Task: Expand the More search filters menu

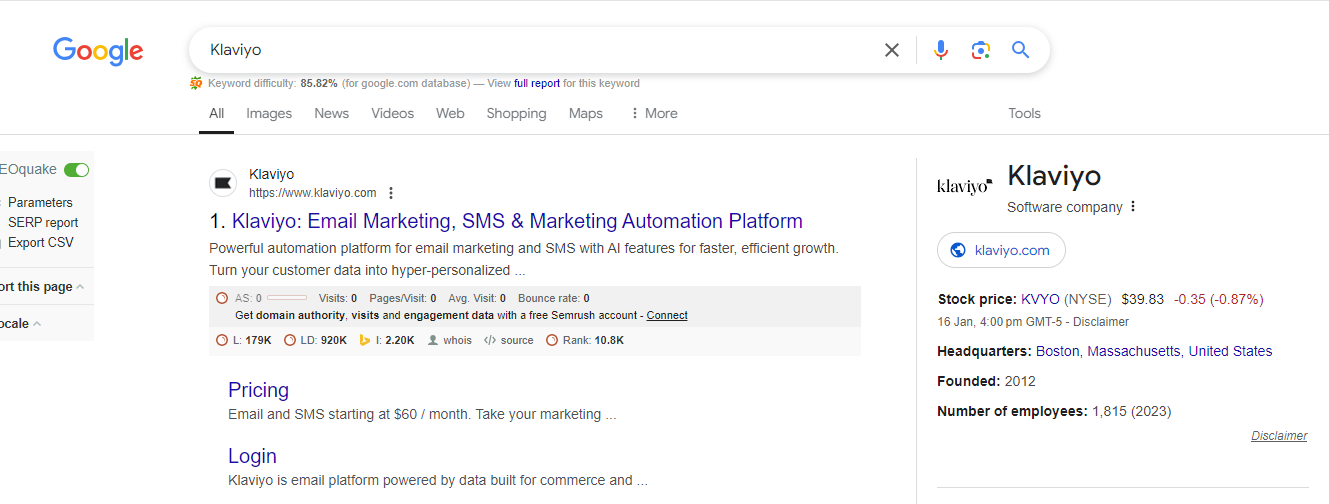Action: coord(653,113)
